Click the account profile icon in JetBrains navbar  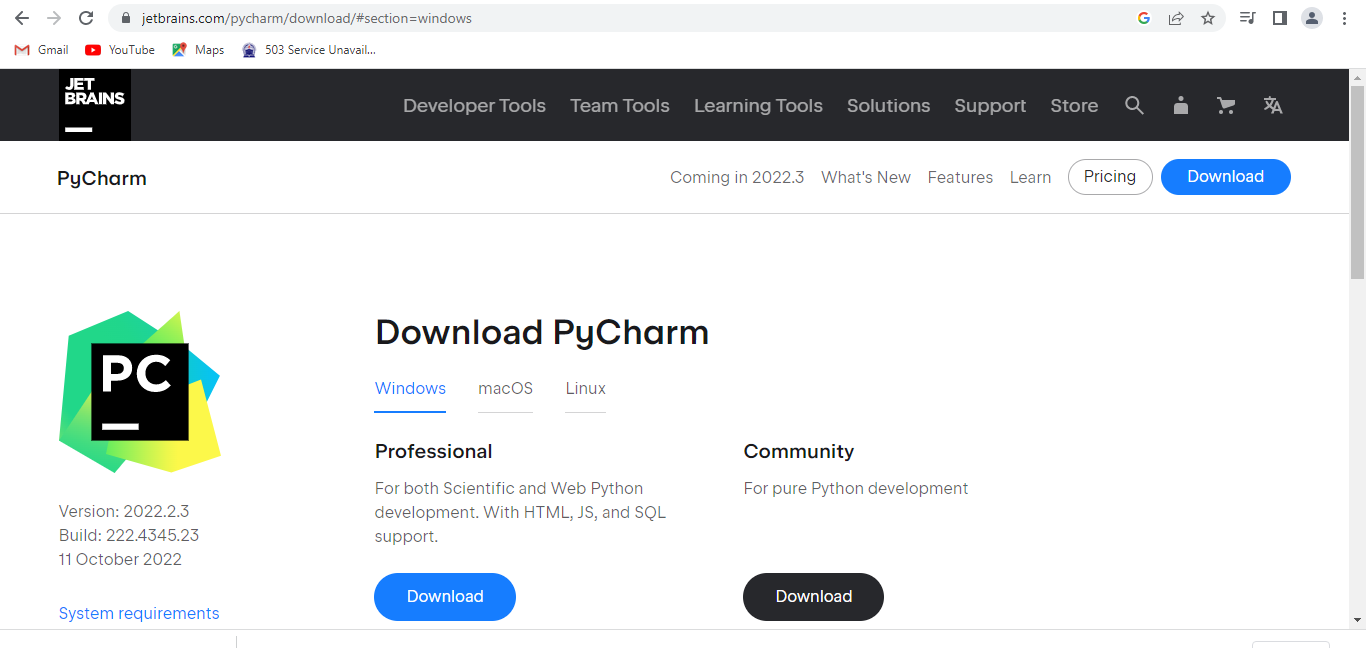tap(1180, 105)
